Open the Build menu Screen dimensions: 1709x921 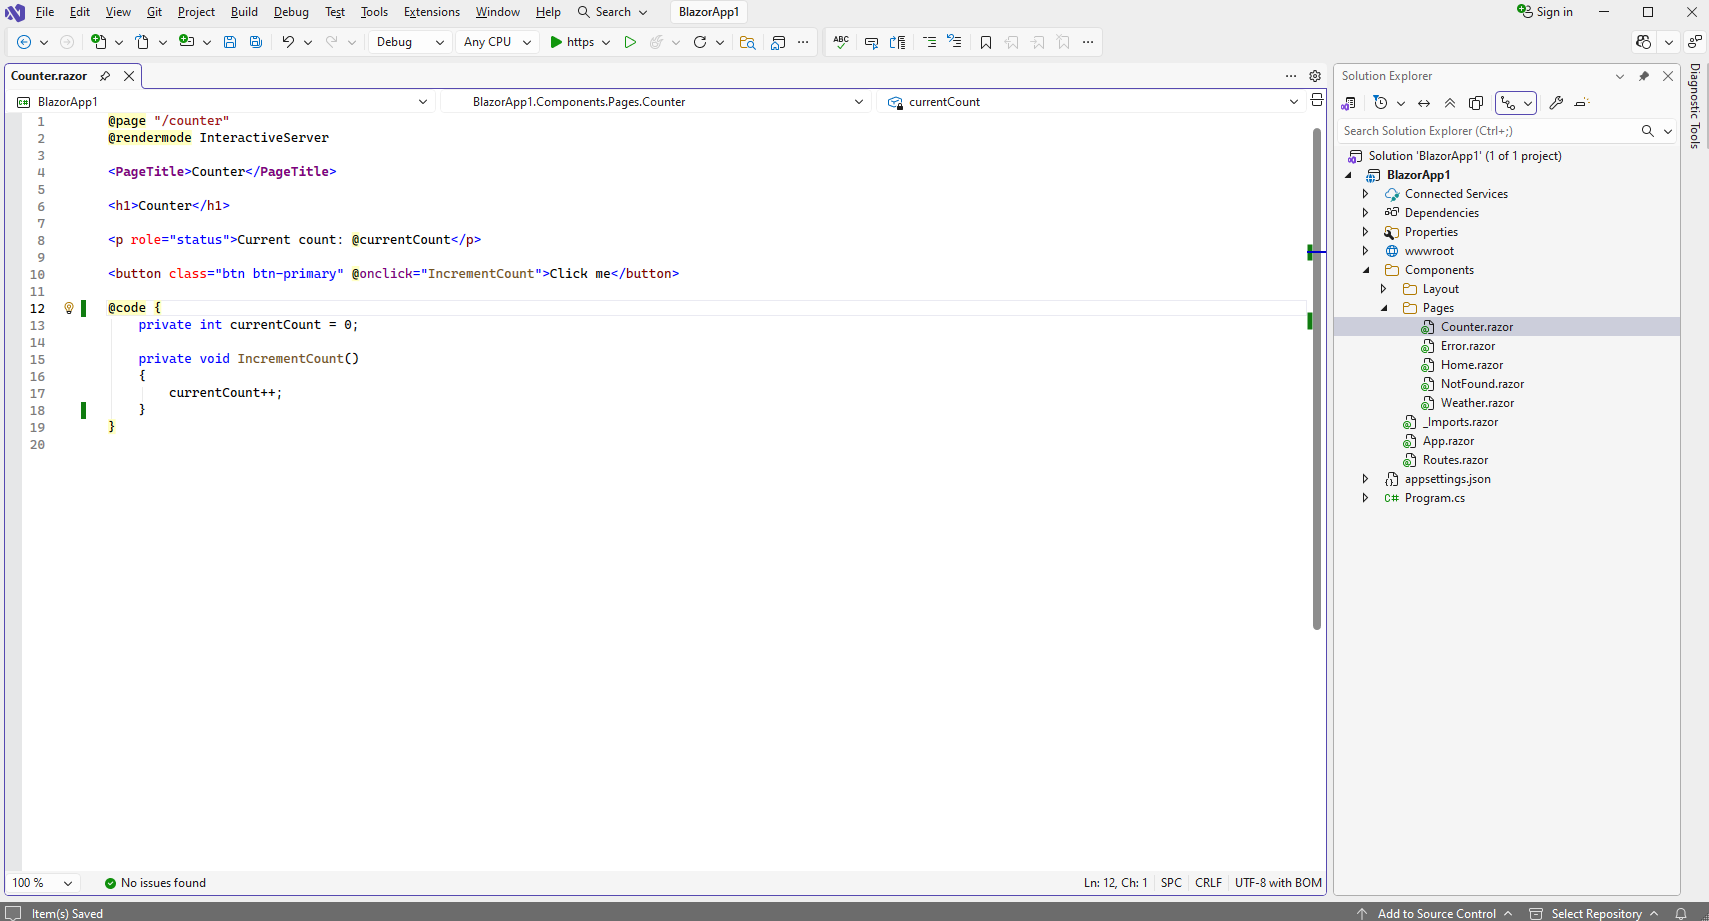(x=244, y=12)
